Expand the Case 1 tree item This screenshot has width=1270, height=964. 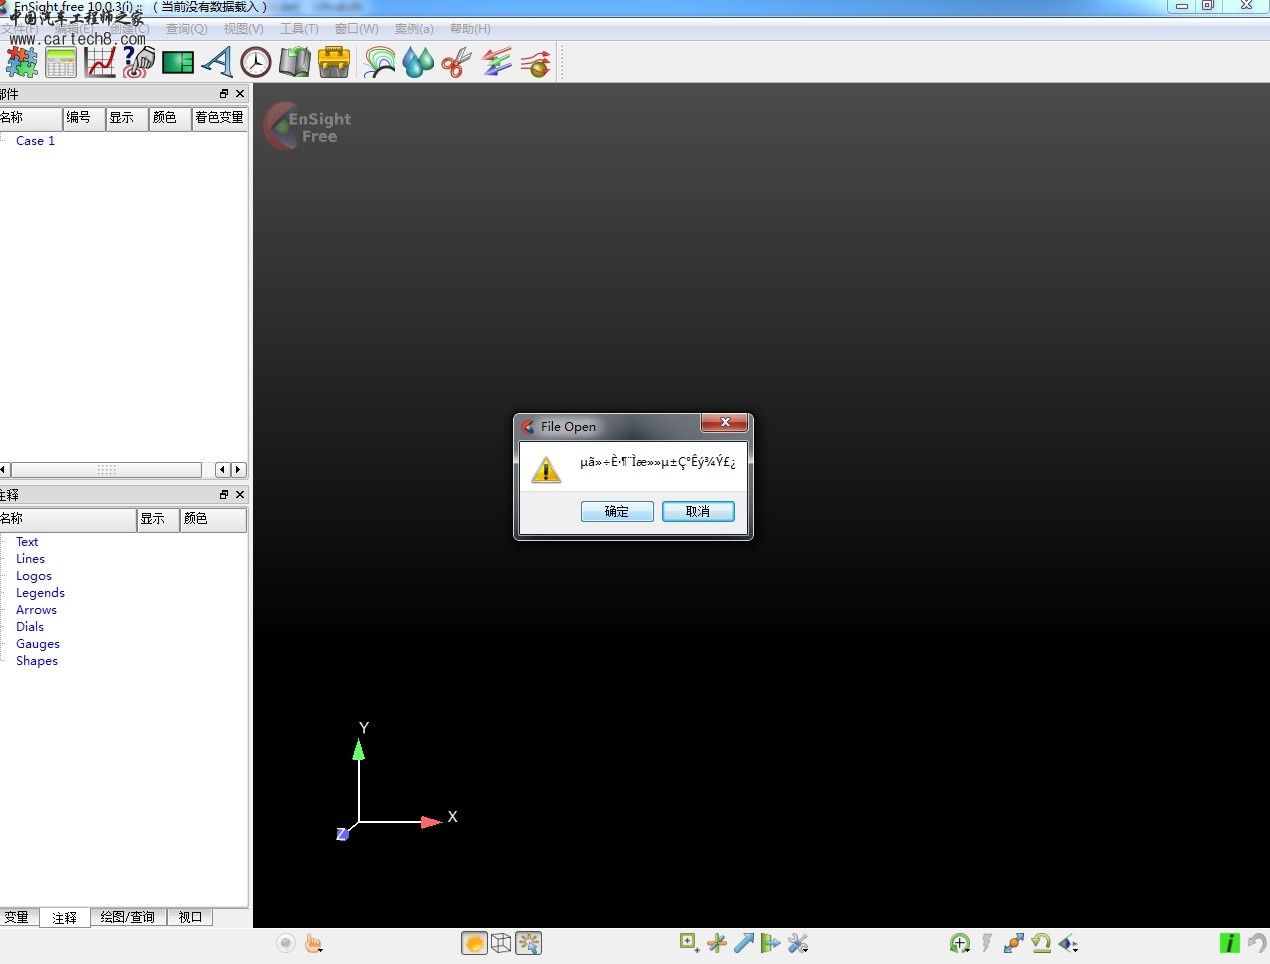click(x=35, y=141)
